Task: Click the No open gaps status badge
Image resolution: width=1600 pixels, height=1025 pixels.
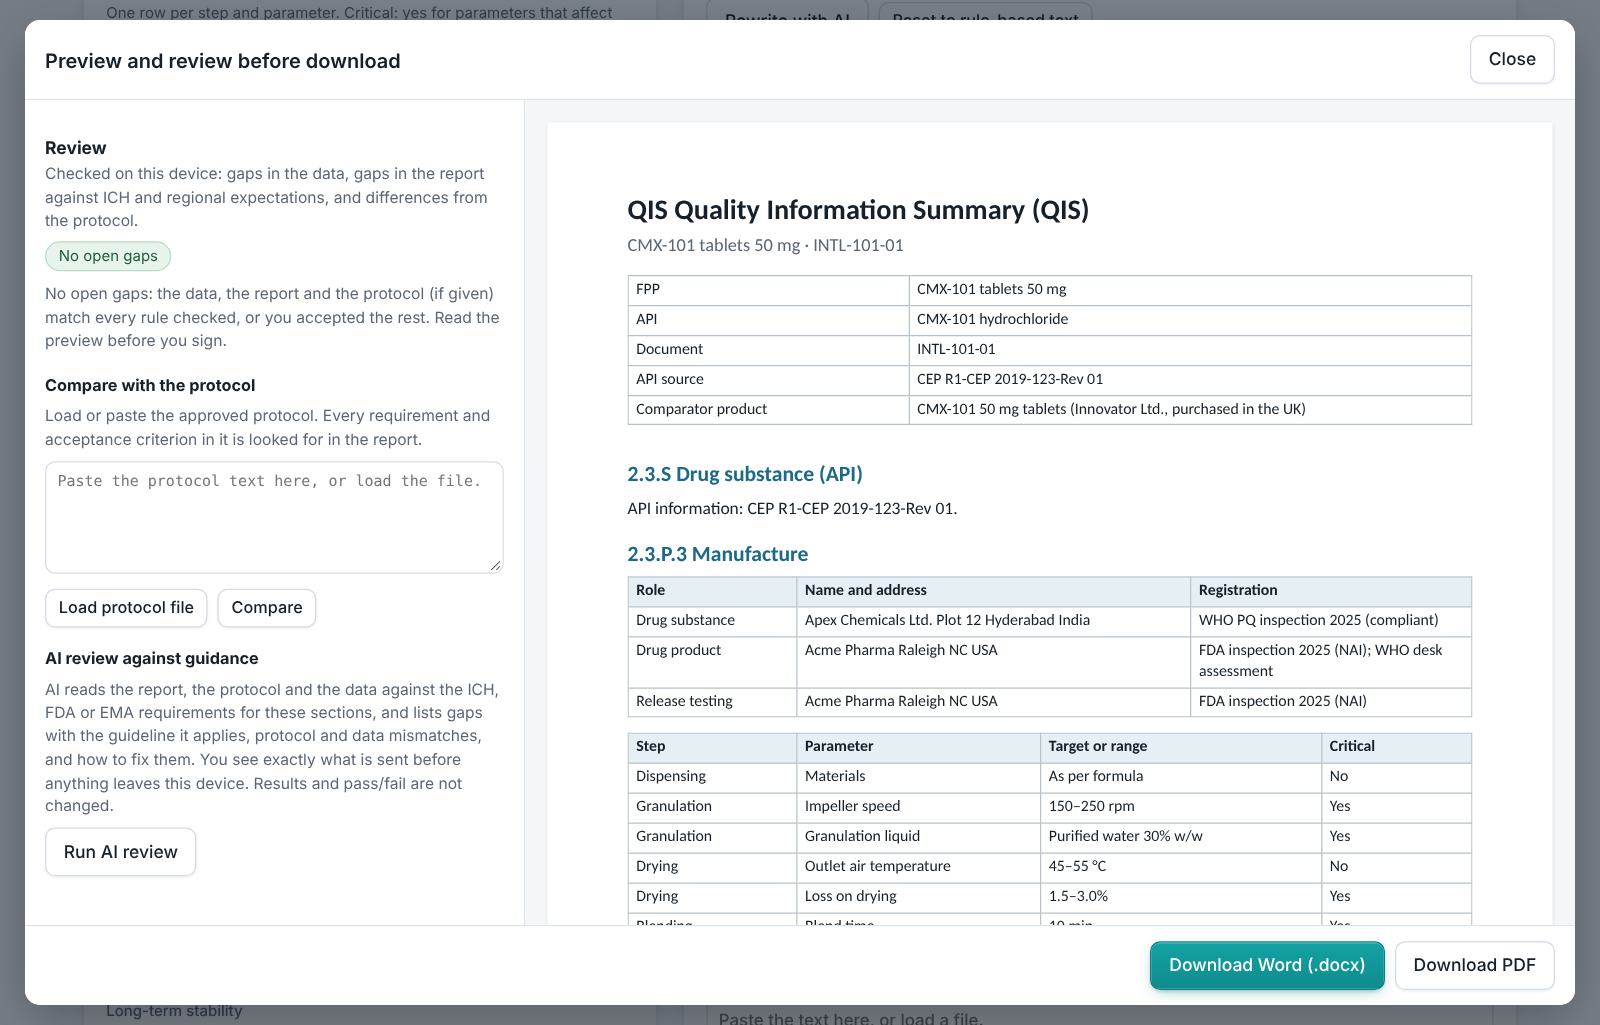Action: tap(108, 256)
